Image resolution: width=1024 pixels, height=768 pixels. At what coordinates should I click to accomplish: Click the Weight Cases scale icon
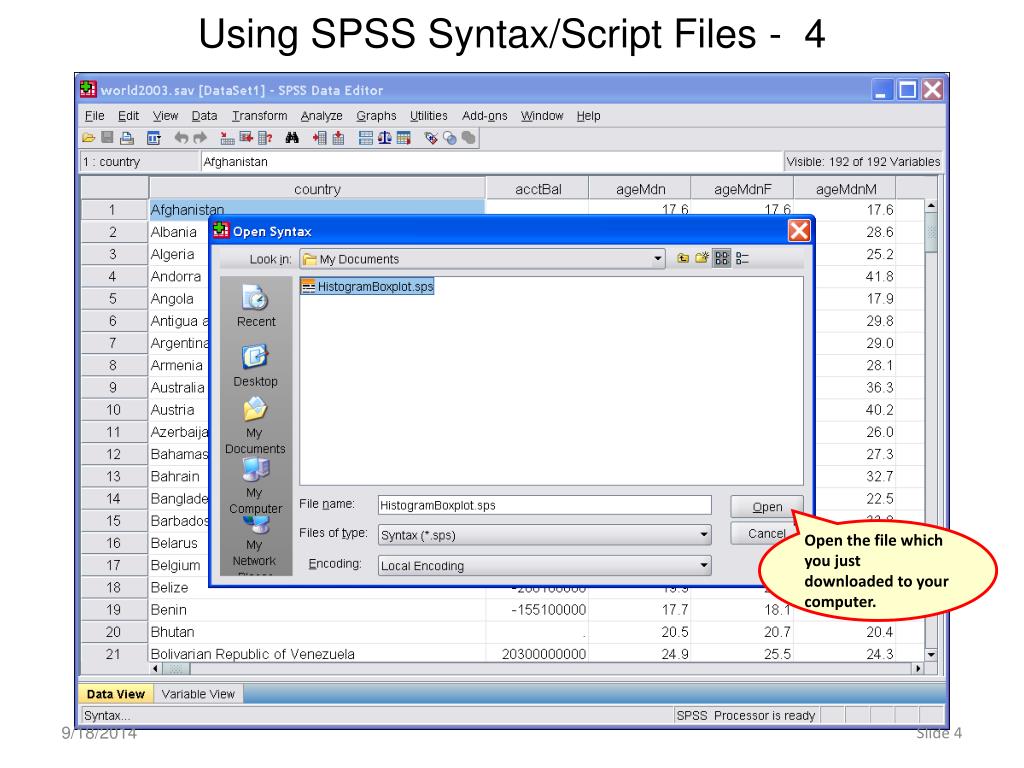385,138
